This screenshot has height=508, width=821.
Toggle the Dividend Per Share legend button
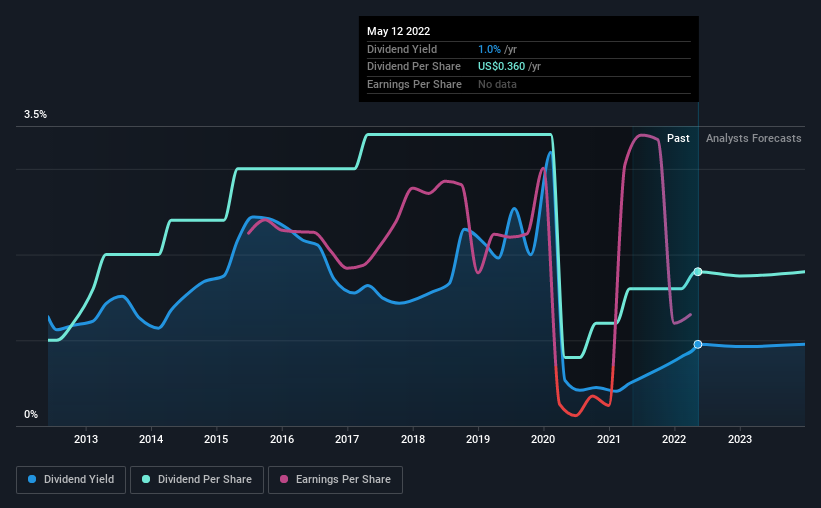pos(197,480)
